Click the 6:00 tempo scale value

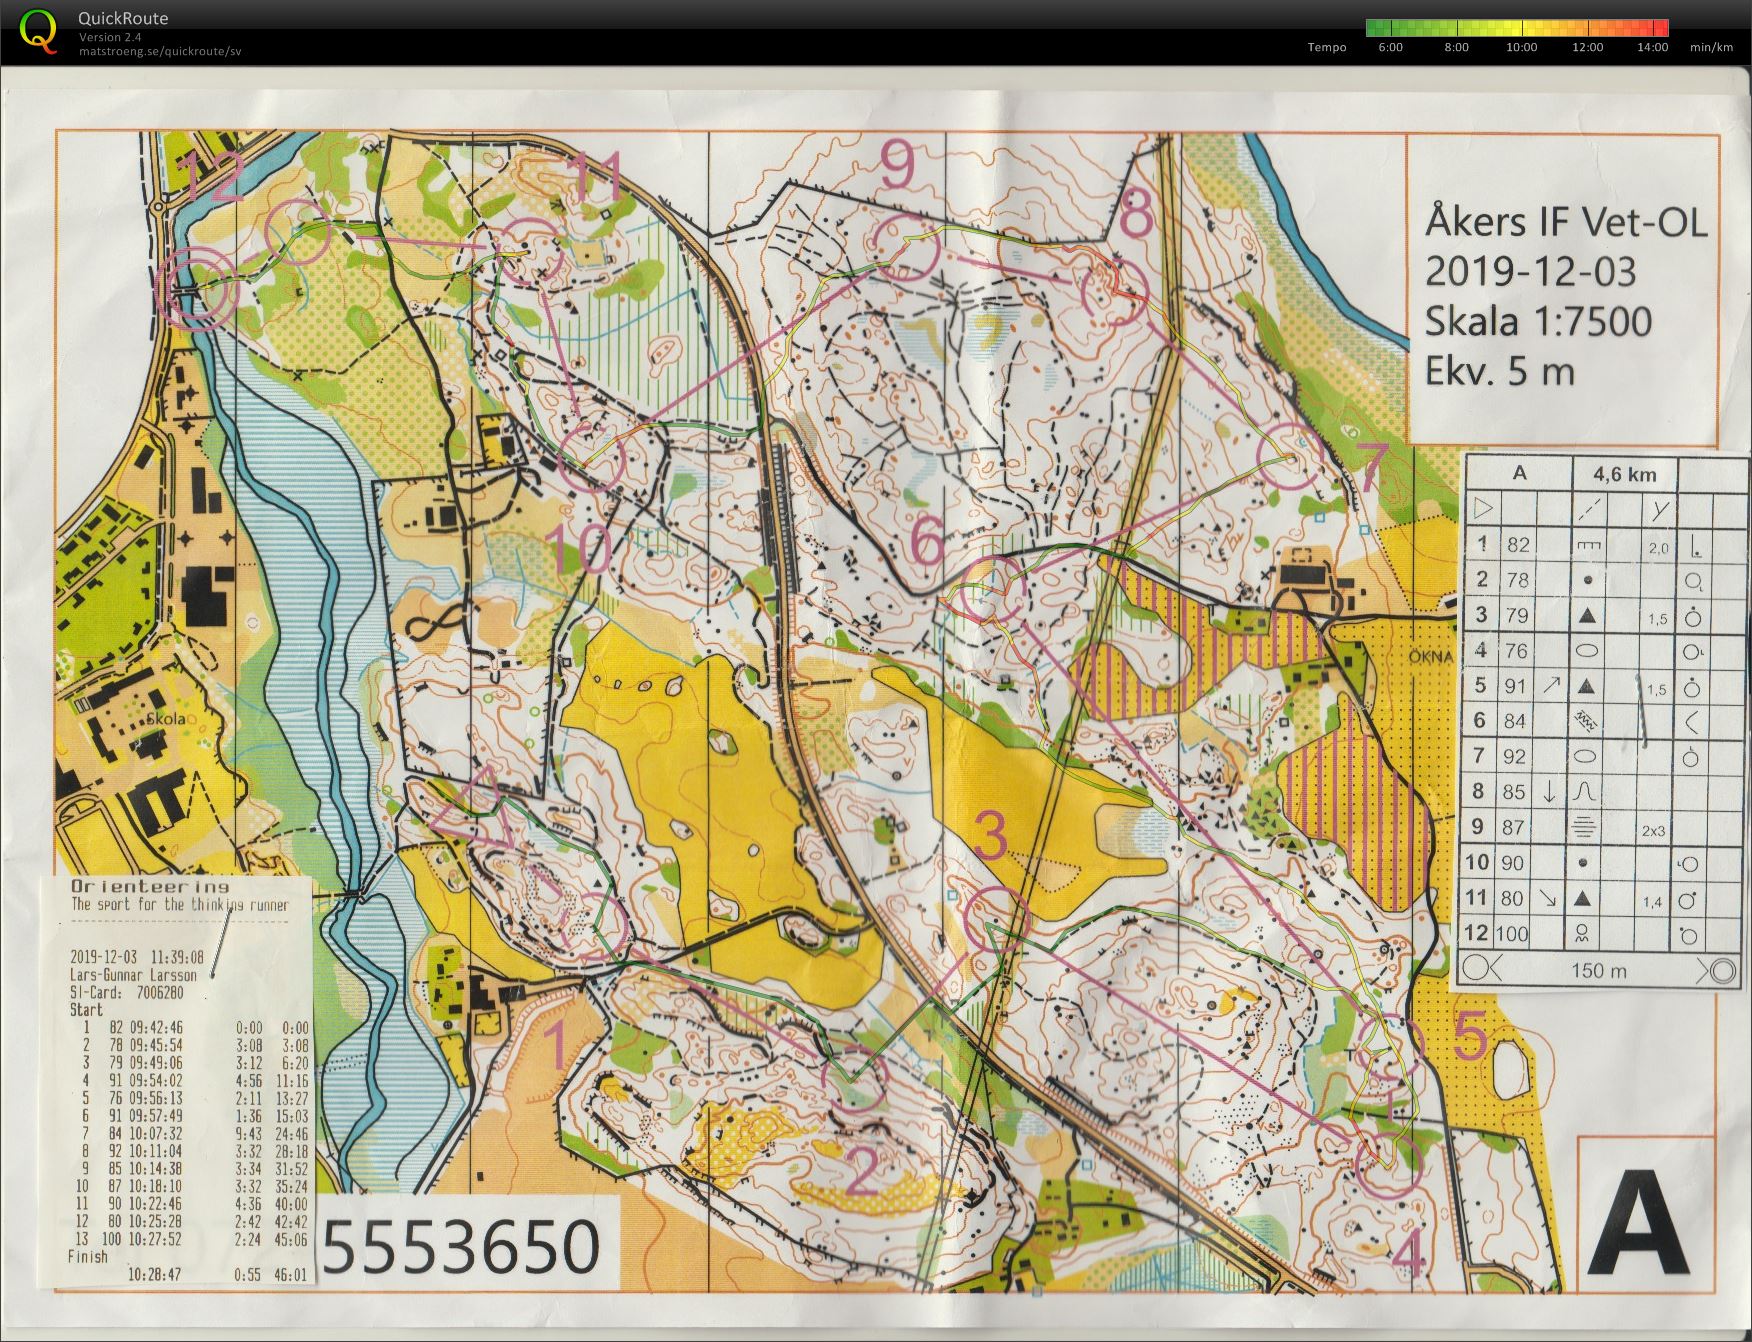(1391, 47)
